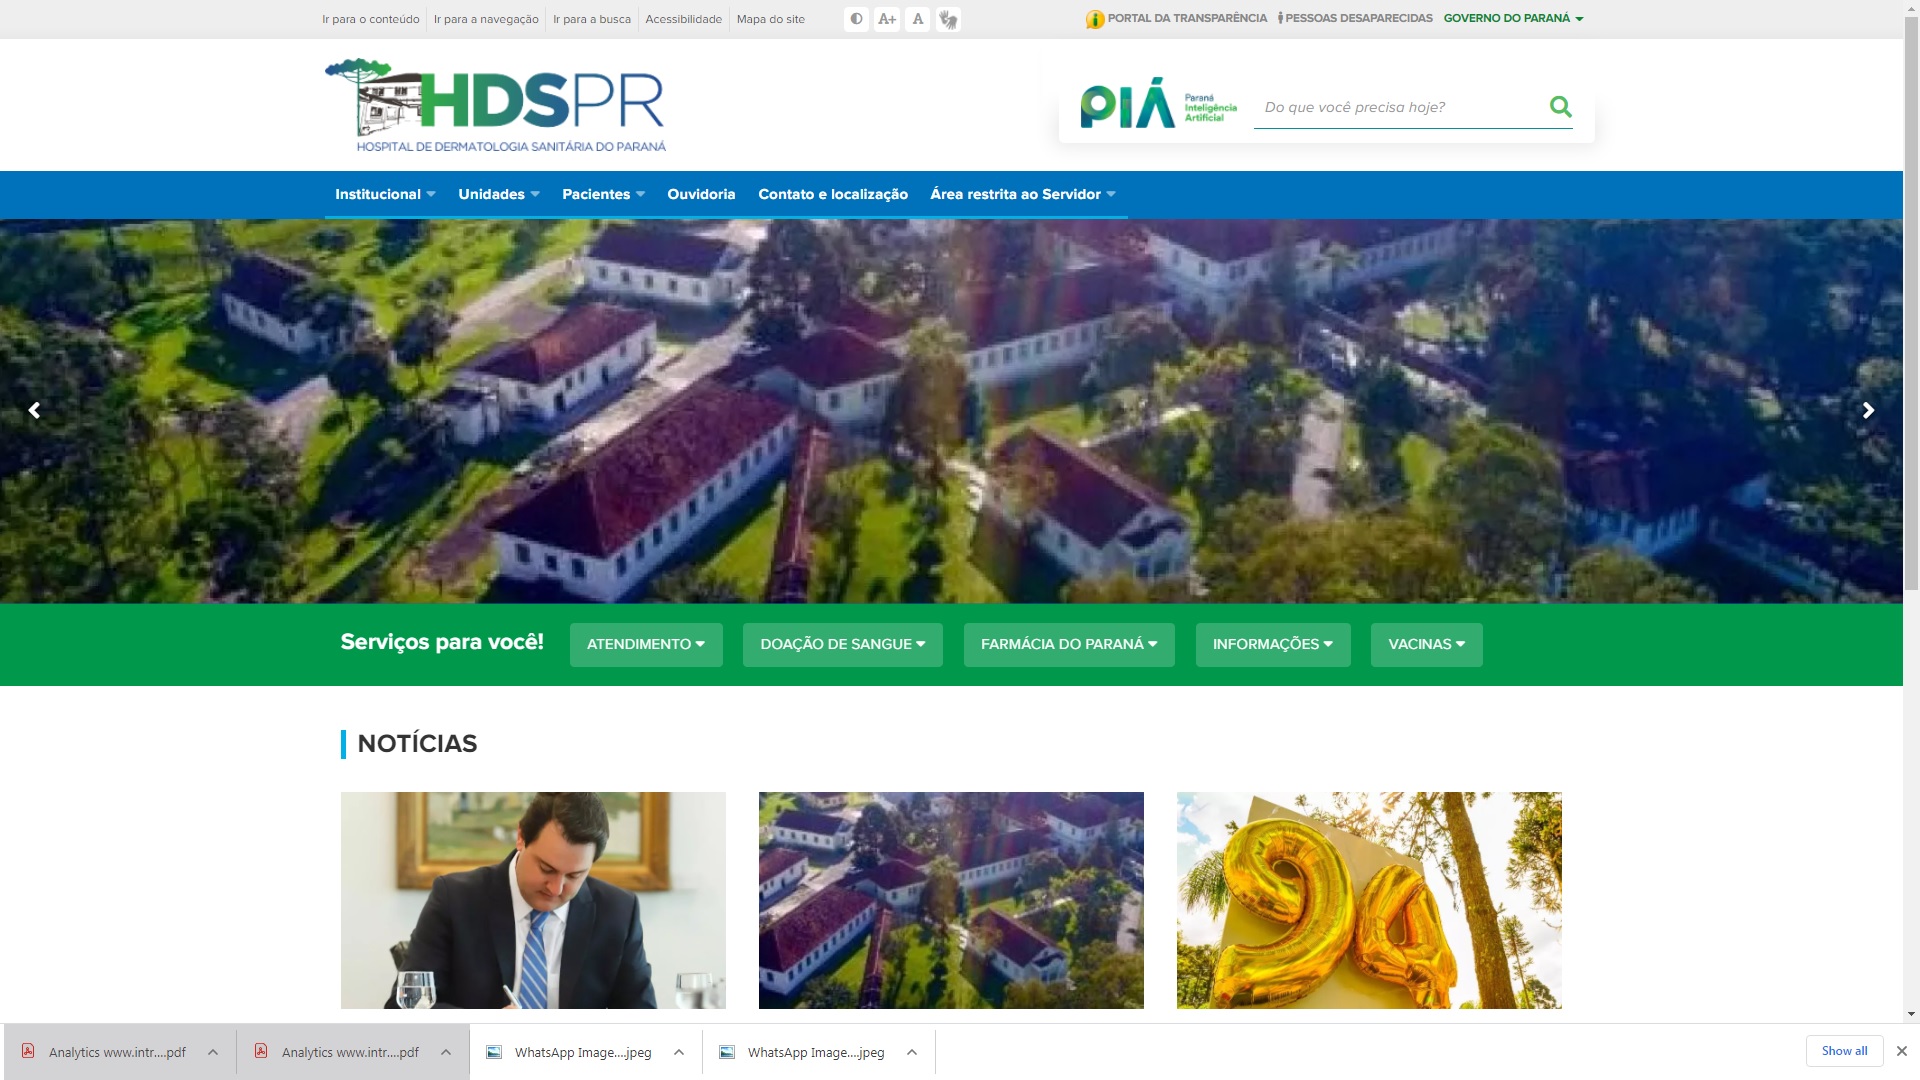Open Doação de Sangue dropdown
This screenshot has width=1920, height=1080.
pyautogui.click(x=842, y=644)
